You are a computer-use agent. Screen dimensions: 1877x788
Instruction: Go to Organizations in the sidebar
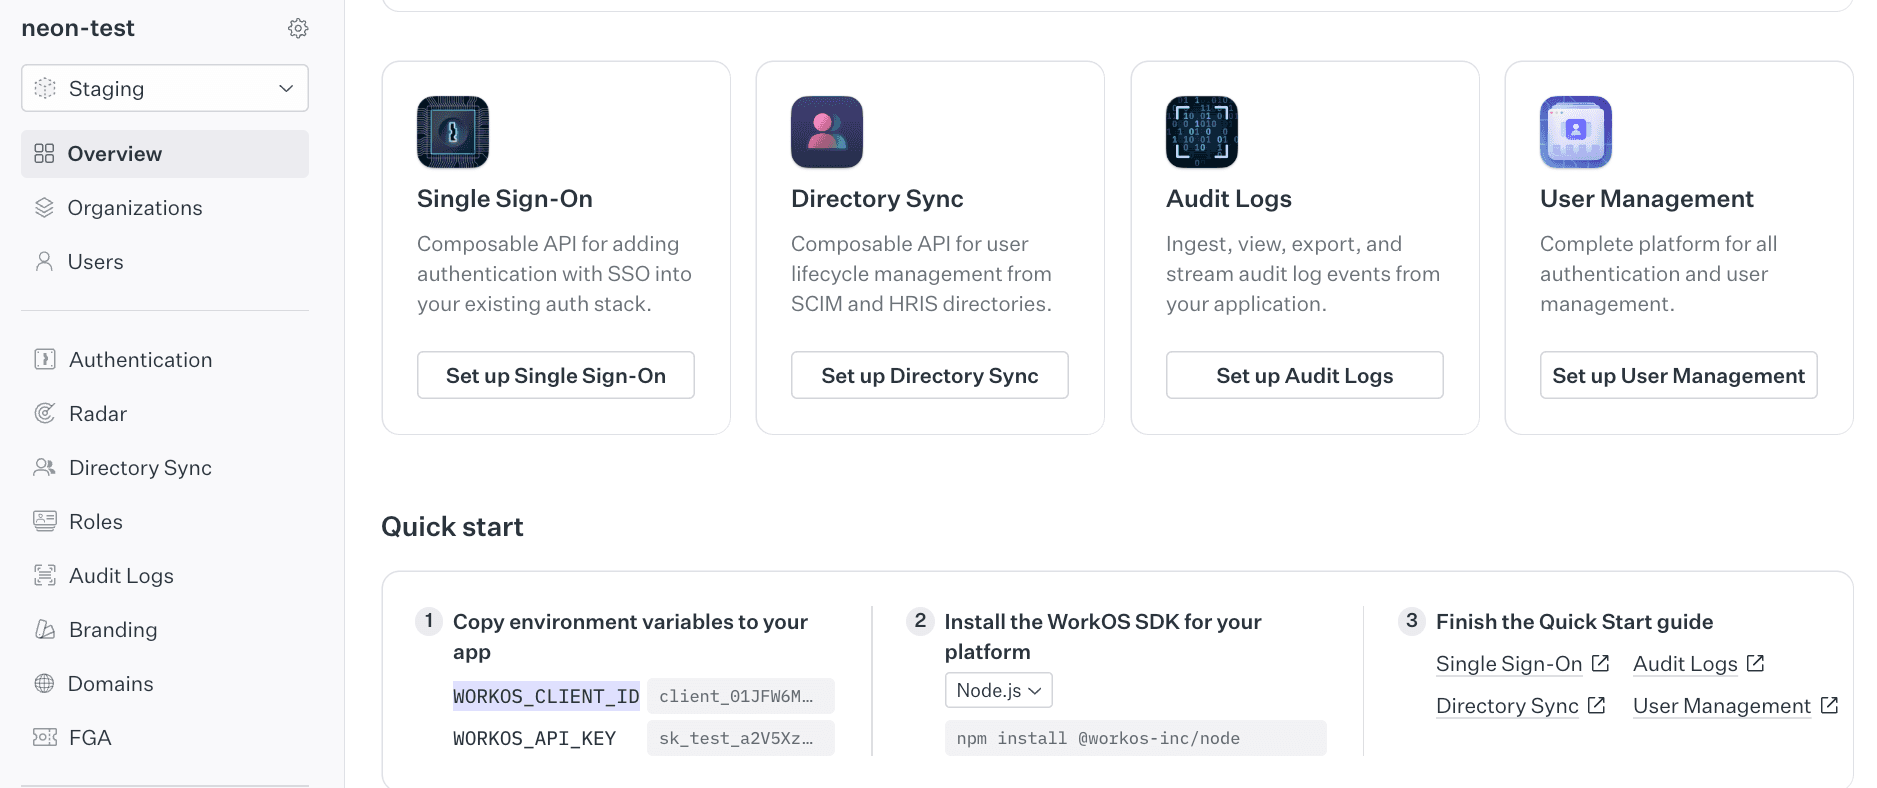(134, 208)
